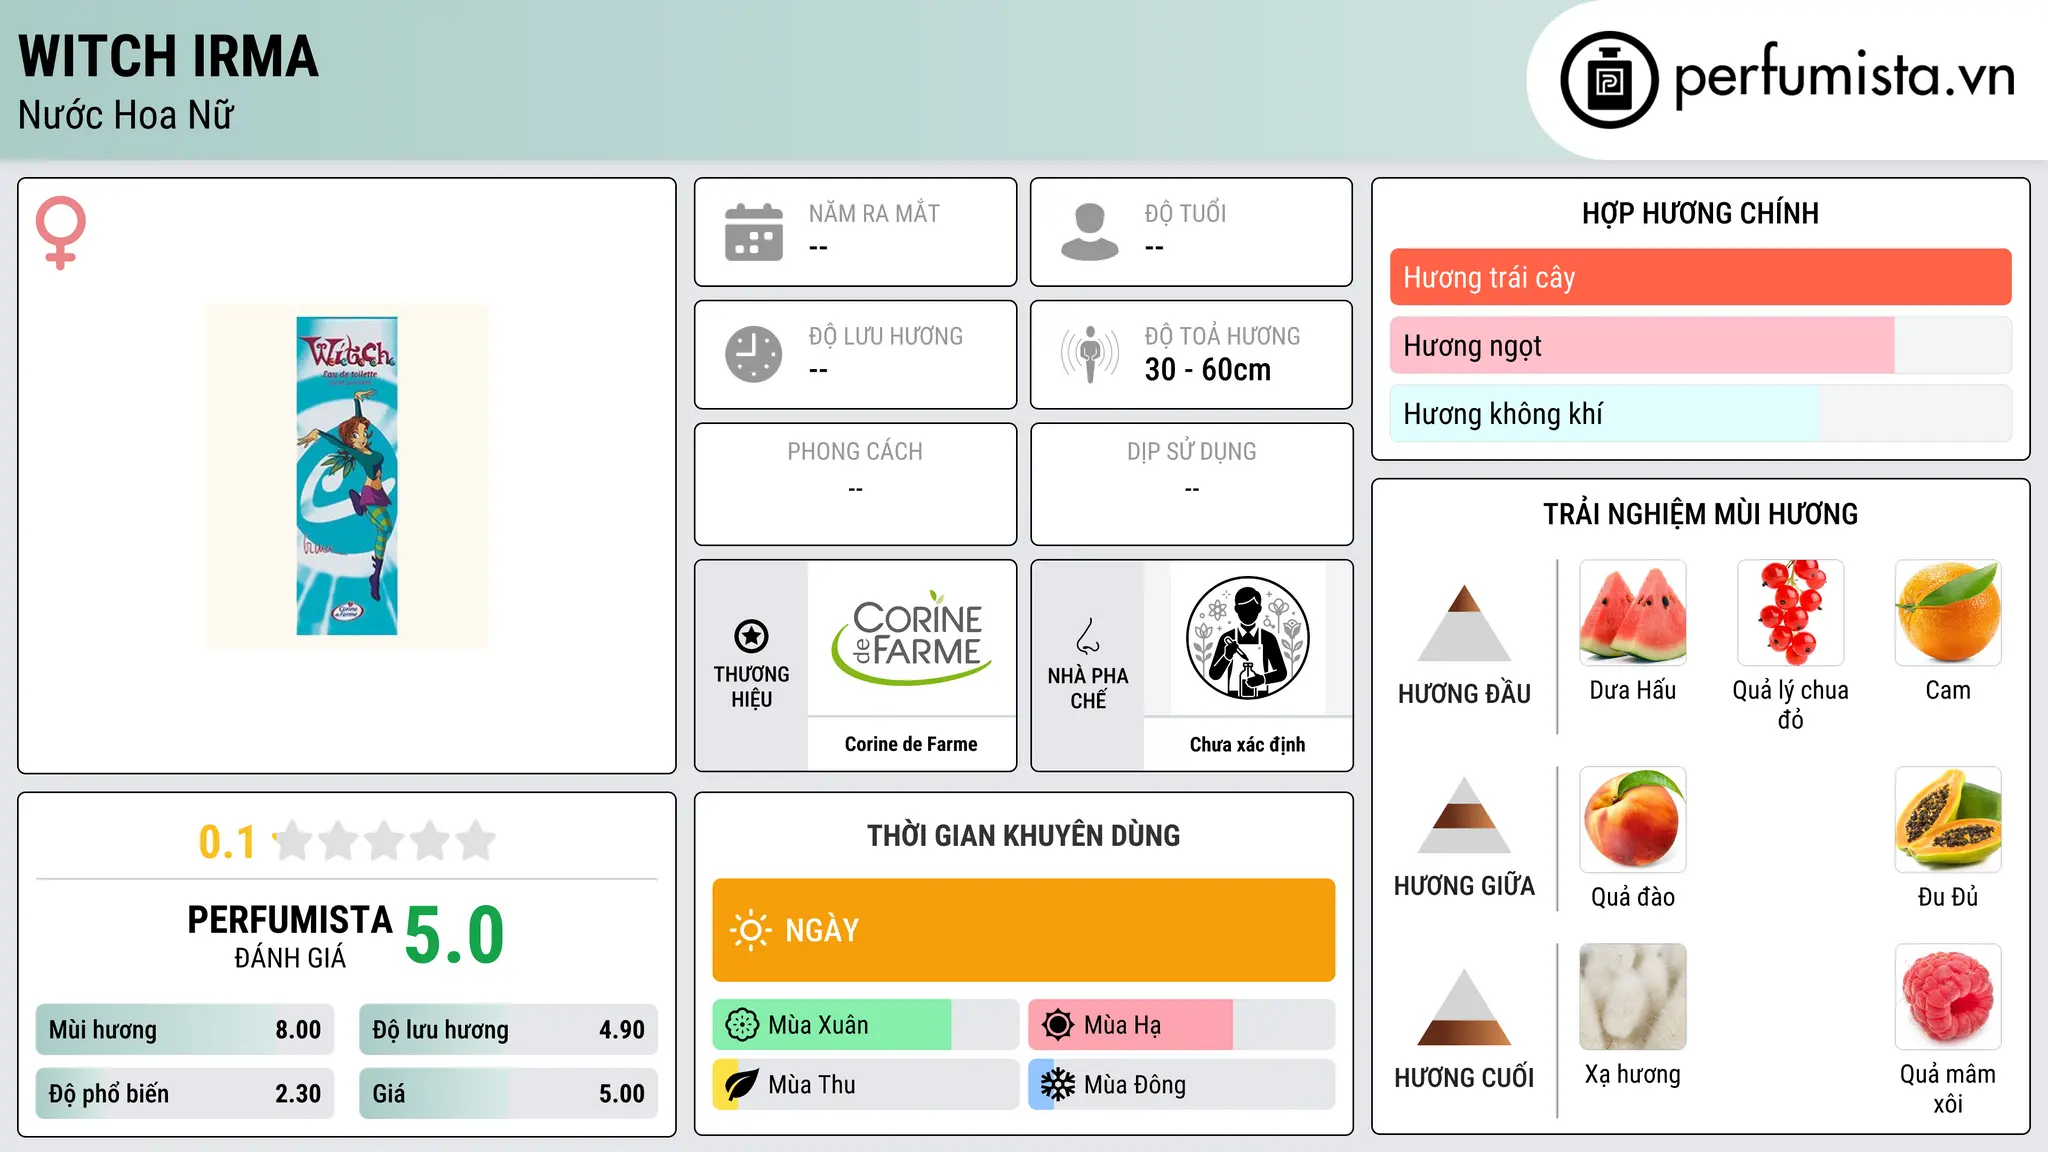Click the Phong cách card

[x=855, y=484]
